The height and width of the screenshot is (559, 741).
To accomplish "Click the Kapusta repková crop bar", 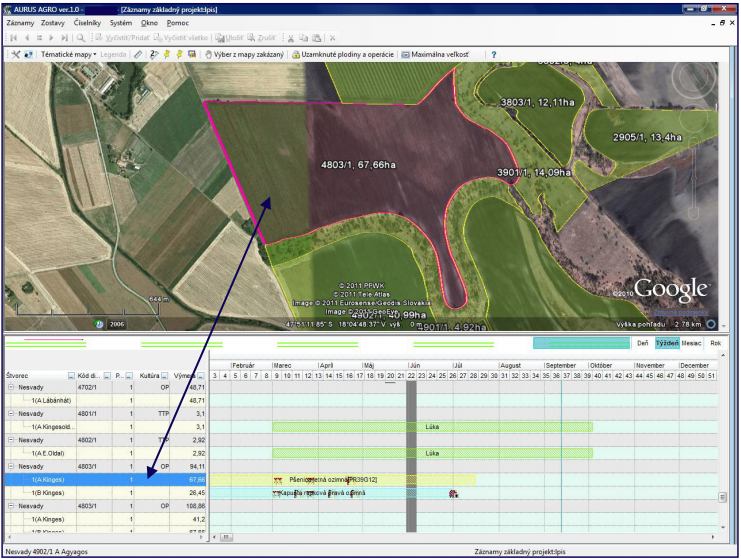I will point(334,493).
